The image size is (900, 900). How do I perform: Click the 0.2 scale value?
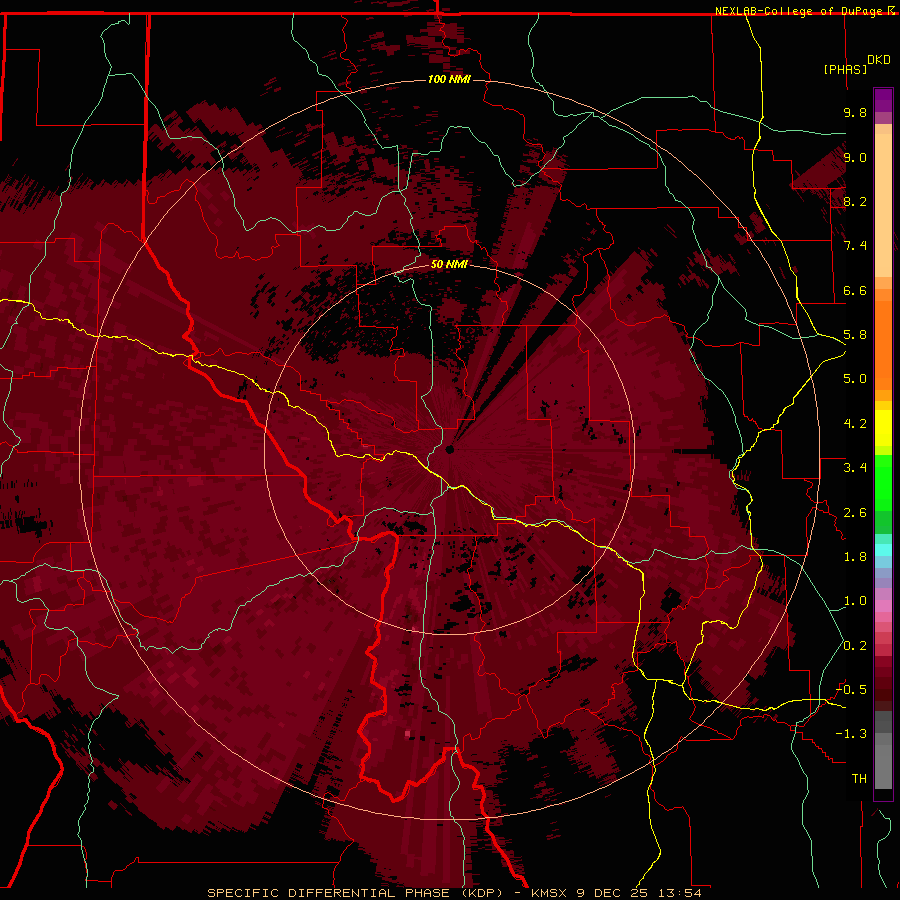pos(855,646)
